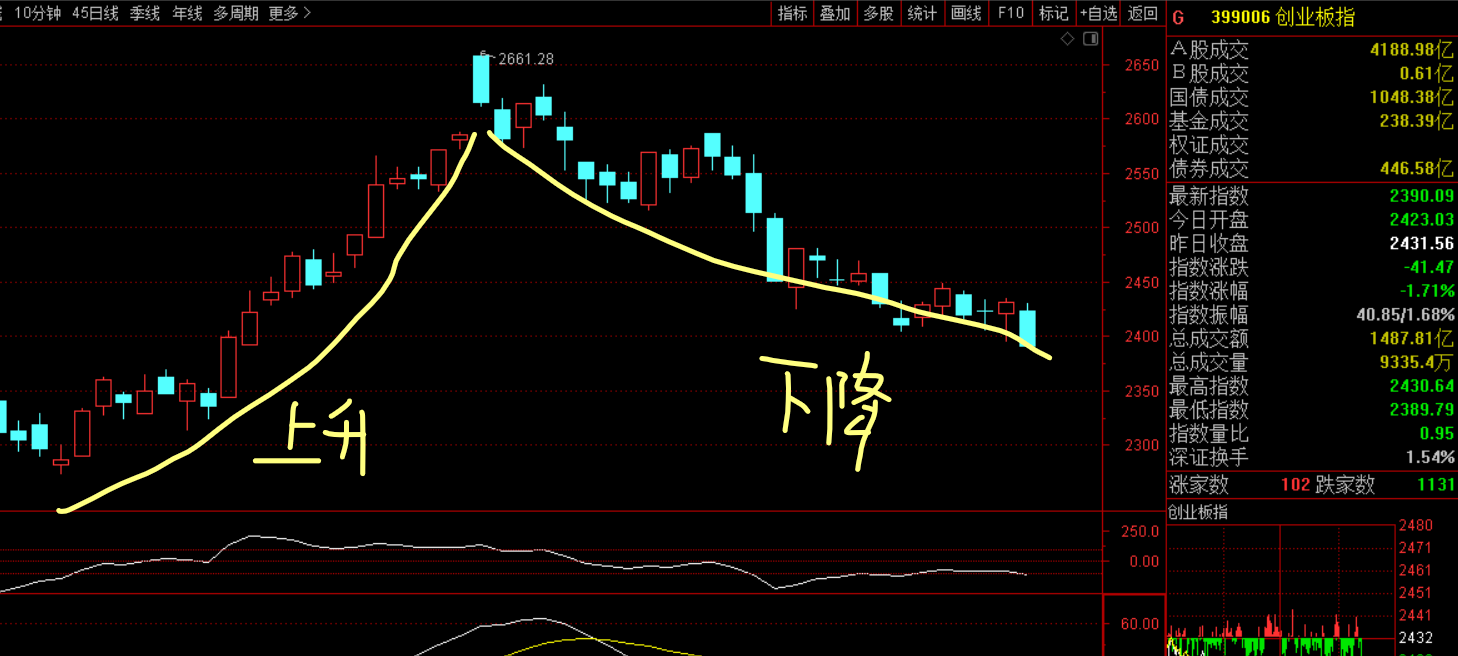
Task: Select the A股成交 row
Action: pyautogui.click(x=1312, y=49)
